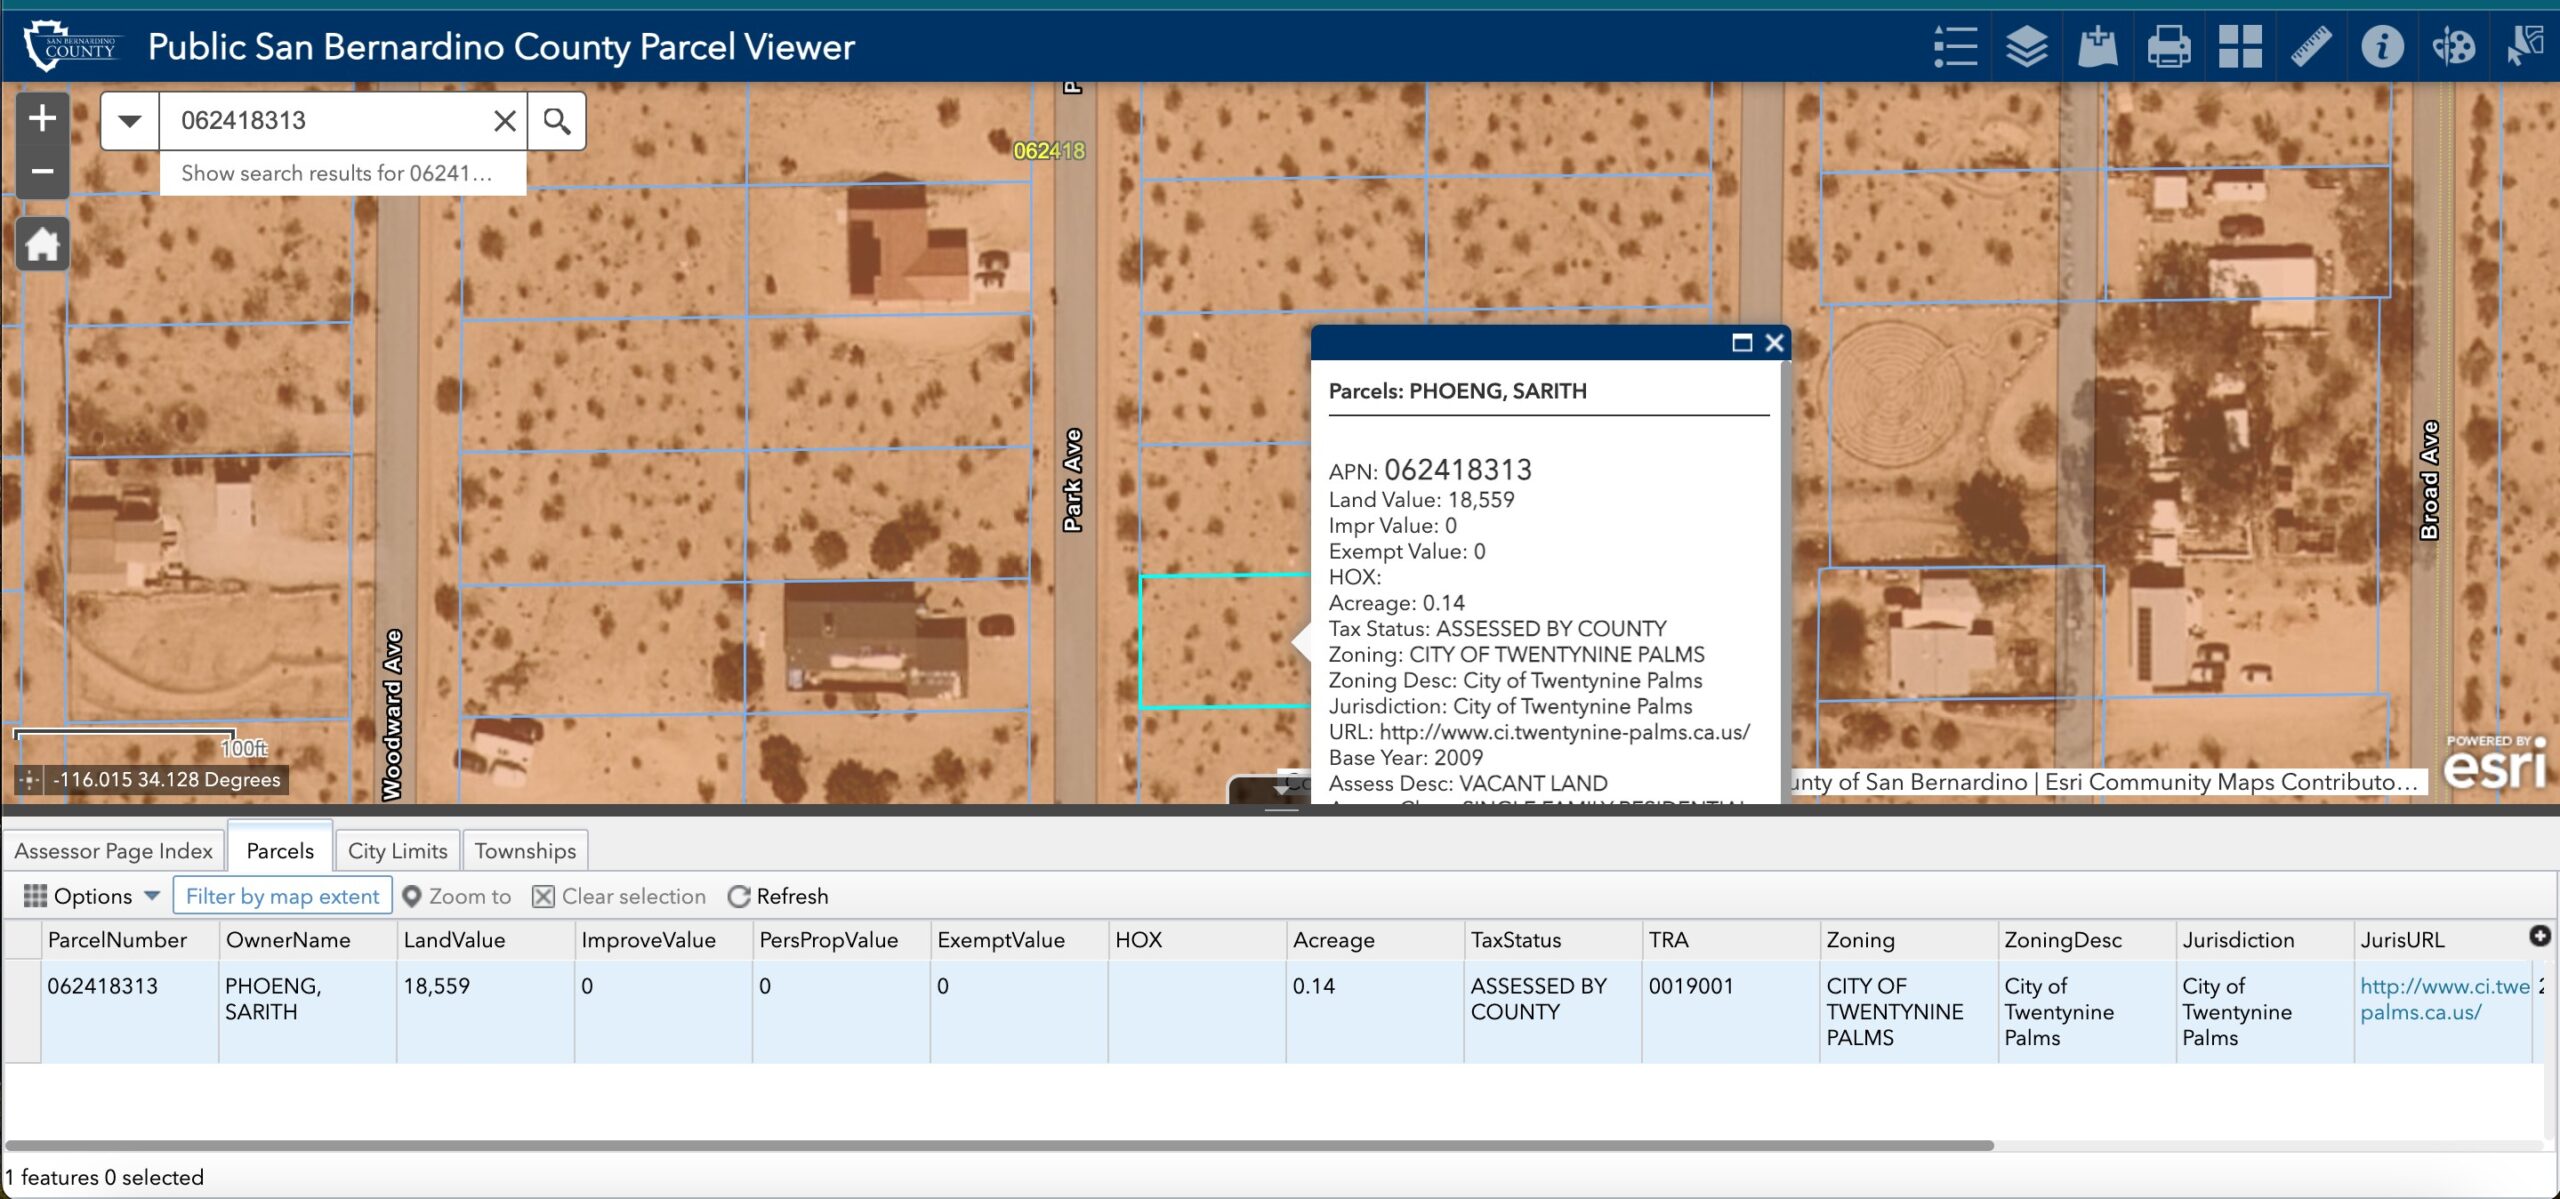Screen dimensions: 2560x1199
Task: Open the Draw tool palette icon
Action: 2453,45
